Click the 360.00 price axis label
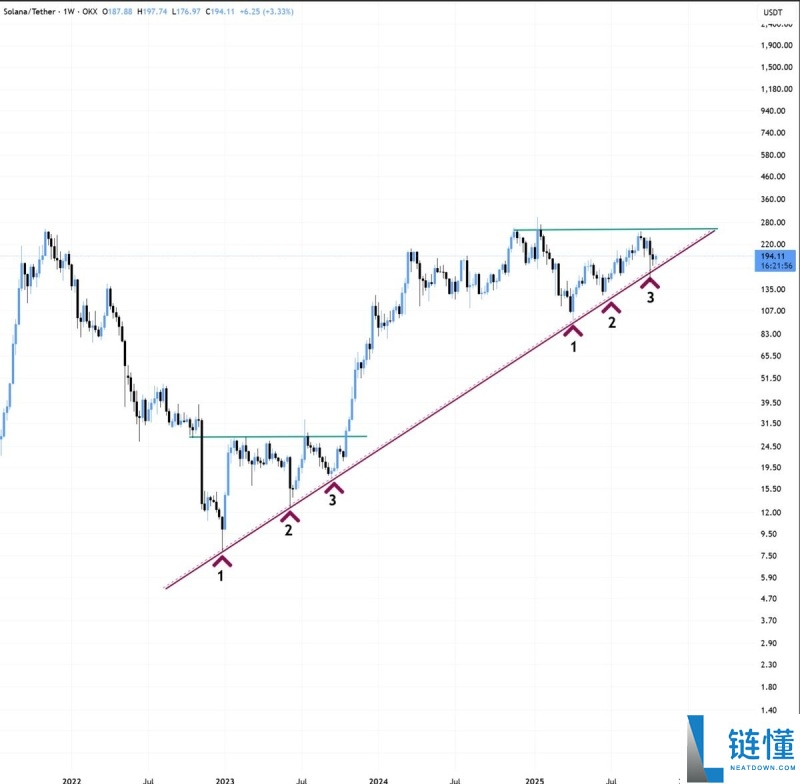The image size is (800, 784). coord(773,199)
